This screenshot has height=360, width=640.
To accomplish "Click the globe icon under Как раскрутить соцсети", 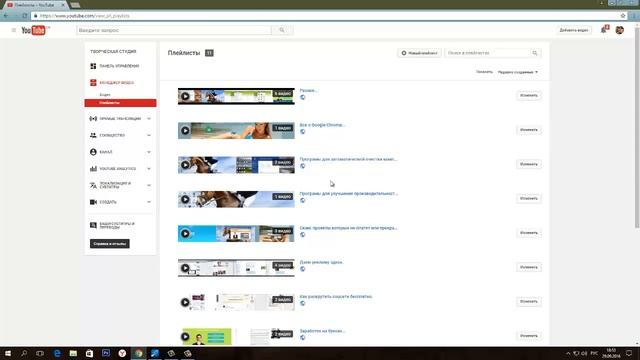I will coord(302,303).
